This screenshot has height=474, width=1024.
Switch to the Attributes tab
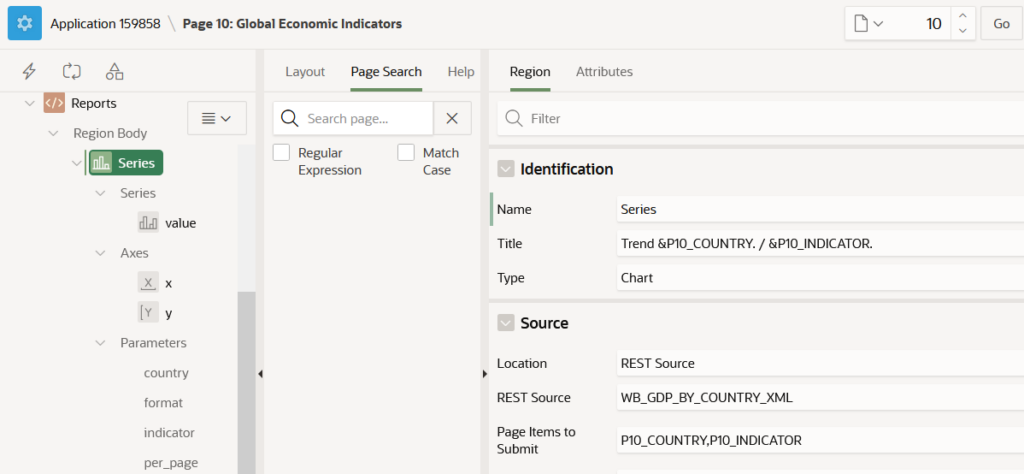click(x=604, y=72)
